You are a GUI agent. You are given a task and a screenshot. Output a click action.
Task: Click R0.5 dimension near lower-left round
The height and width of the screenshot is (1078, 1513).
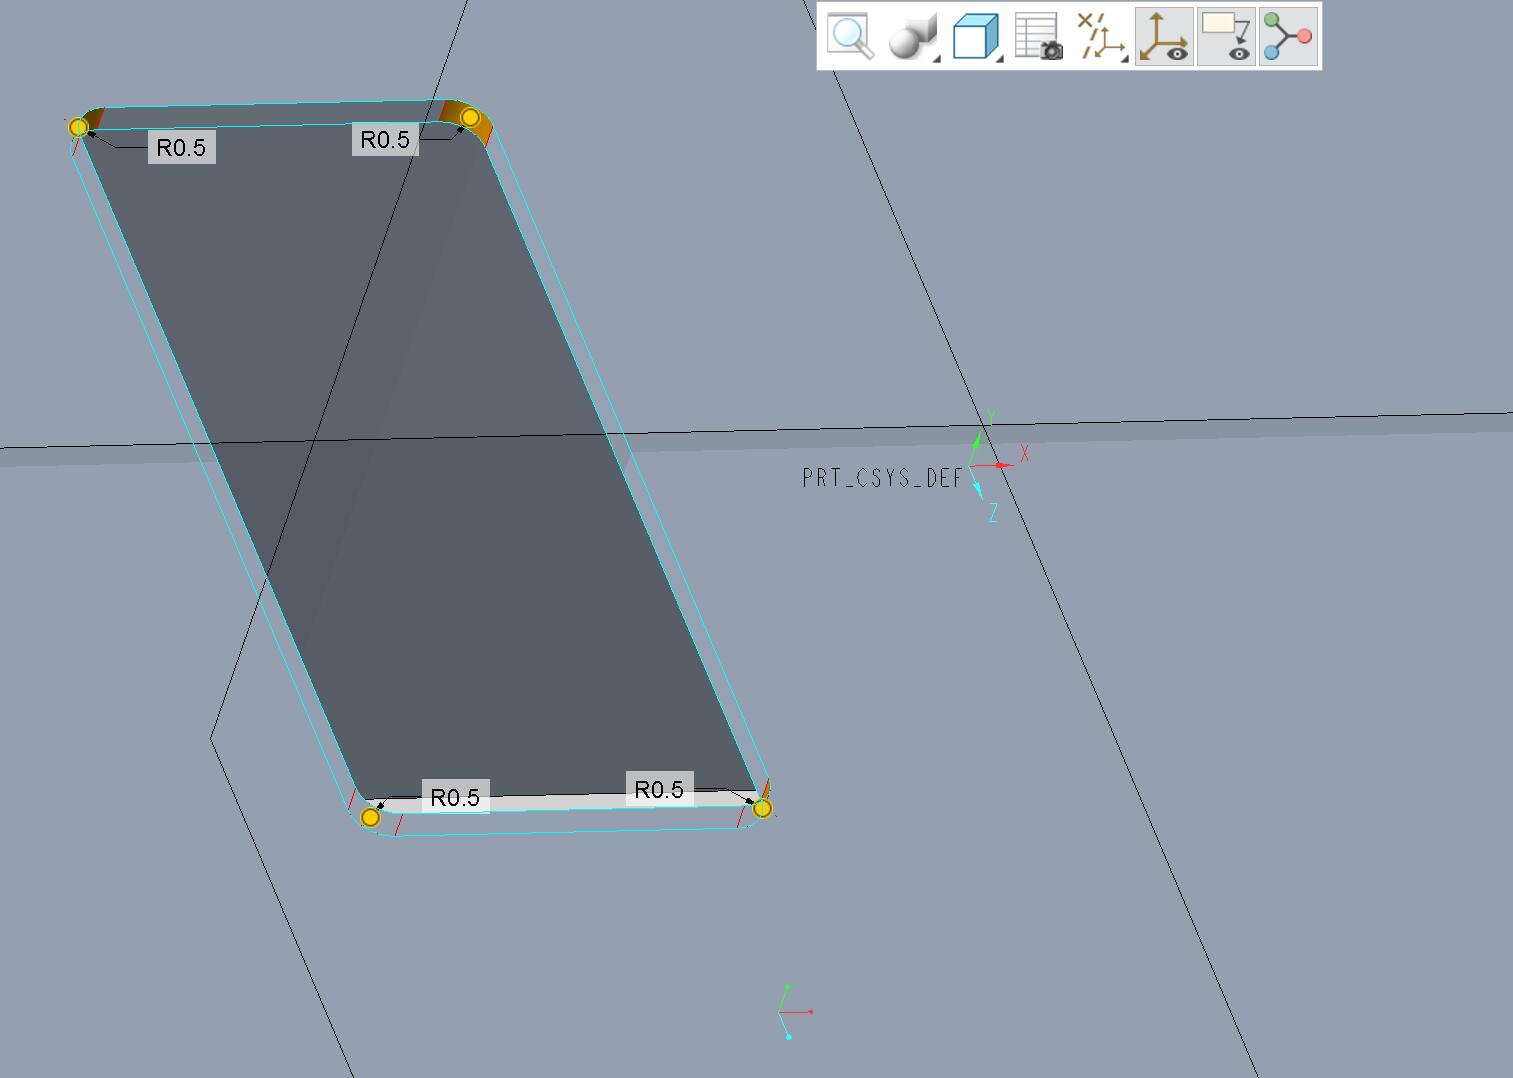[455, 797]
